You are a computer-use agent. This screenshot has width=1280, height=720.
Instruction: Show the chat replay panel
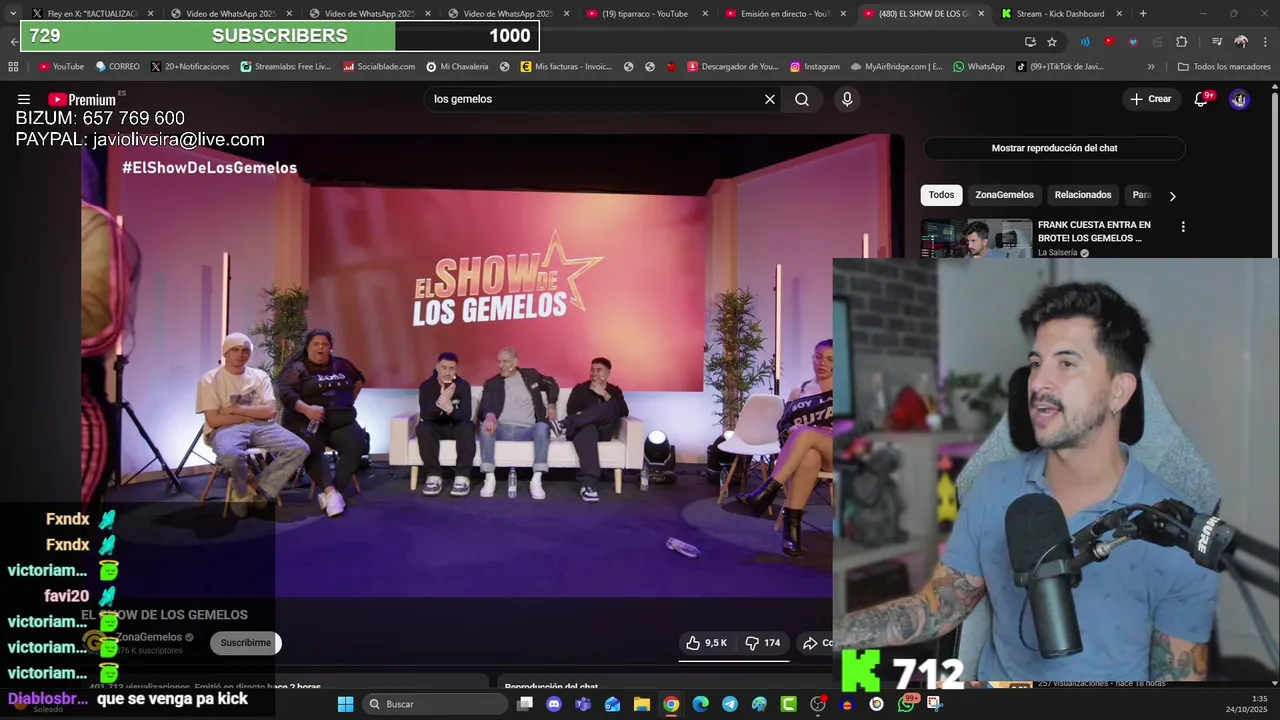[x=1054, y=148]
